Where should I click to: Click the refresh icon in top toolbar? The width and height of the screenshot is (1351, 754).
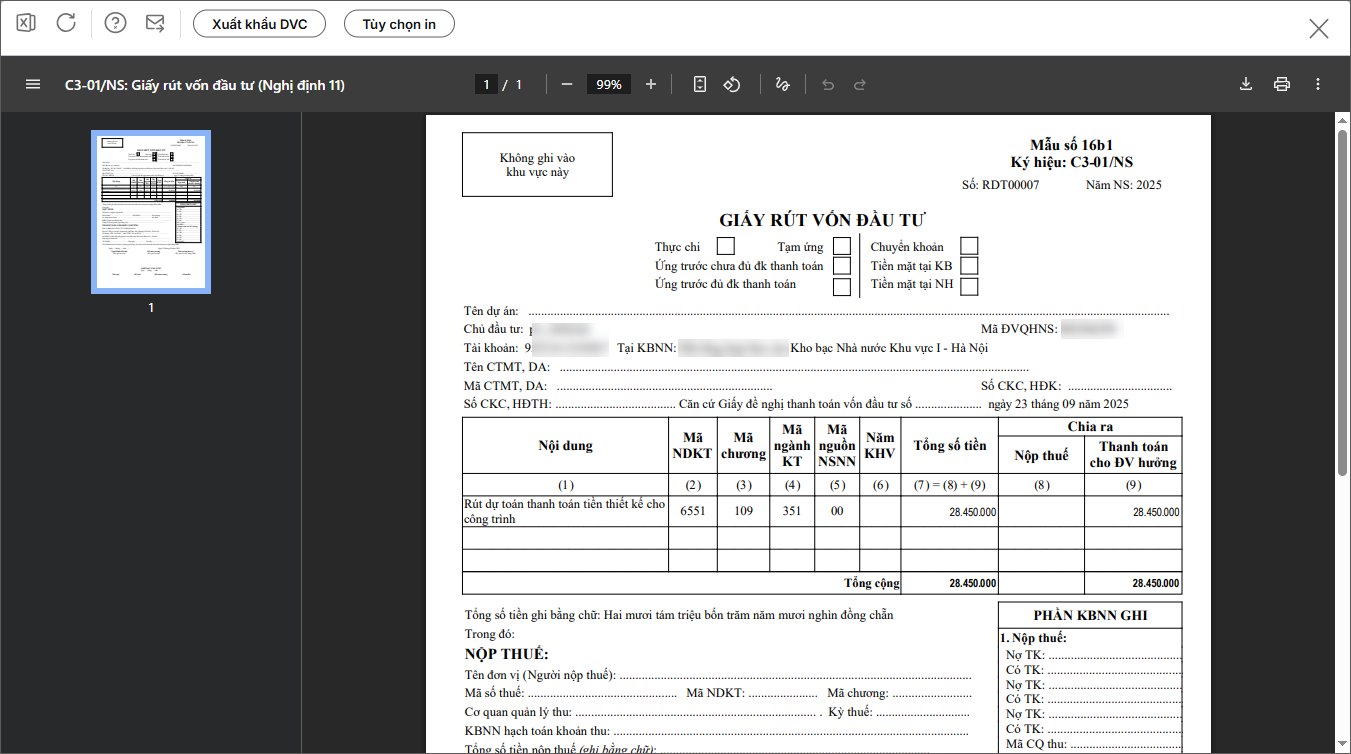(x=66, y=23)
